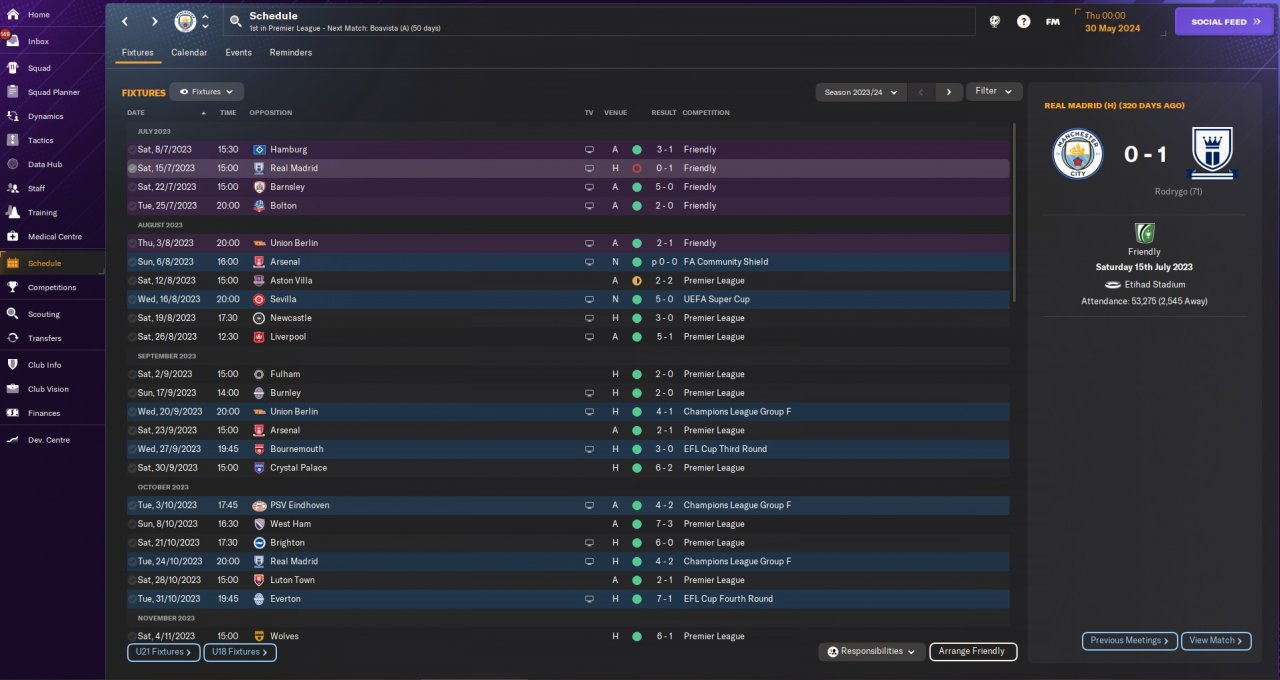The height and width of the screenshot is (680, 1280).
Task: Click the View Match button
Action: pos(1216,641)
